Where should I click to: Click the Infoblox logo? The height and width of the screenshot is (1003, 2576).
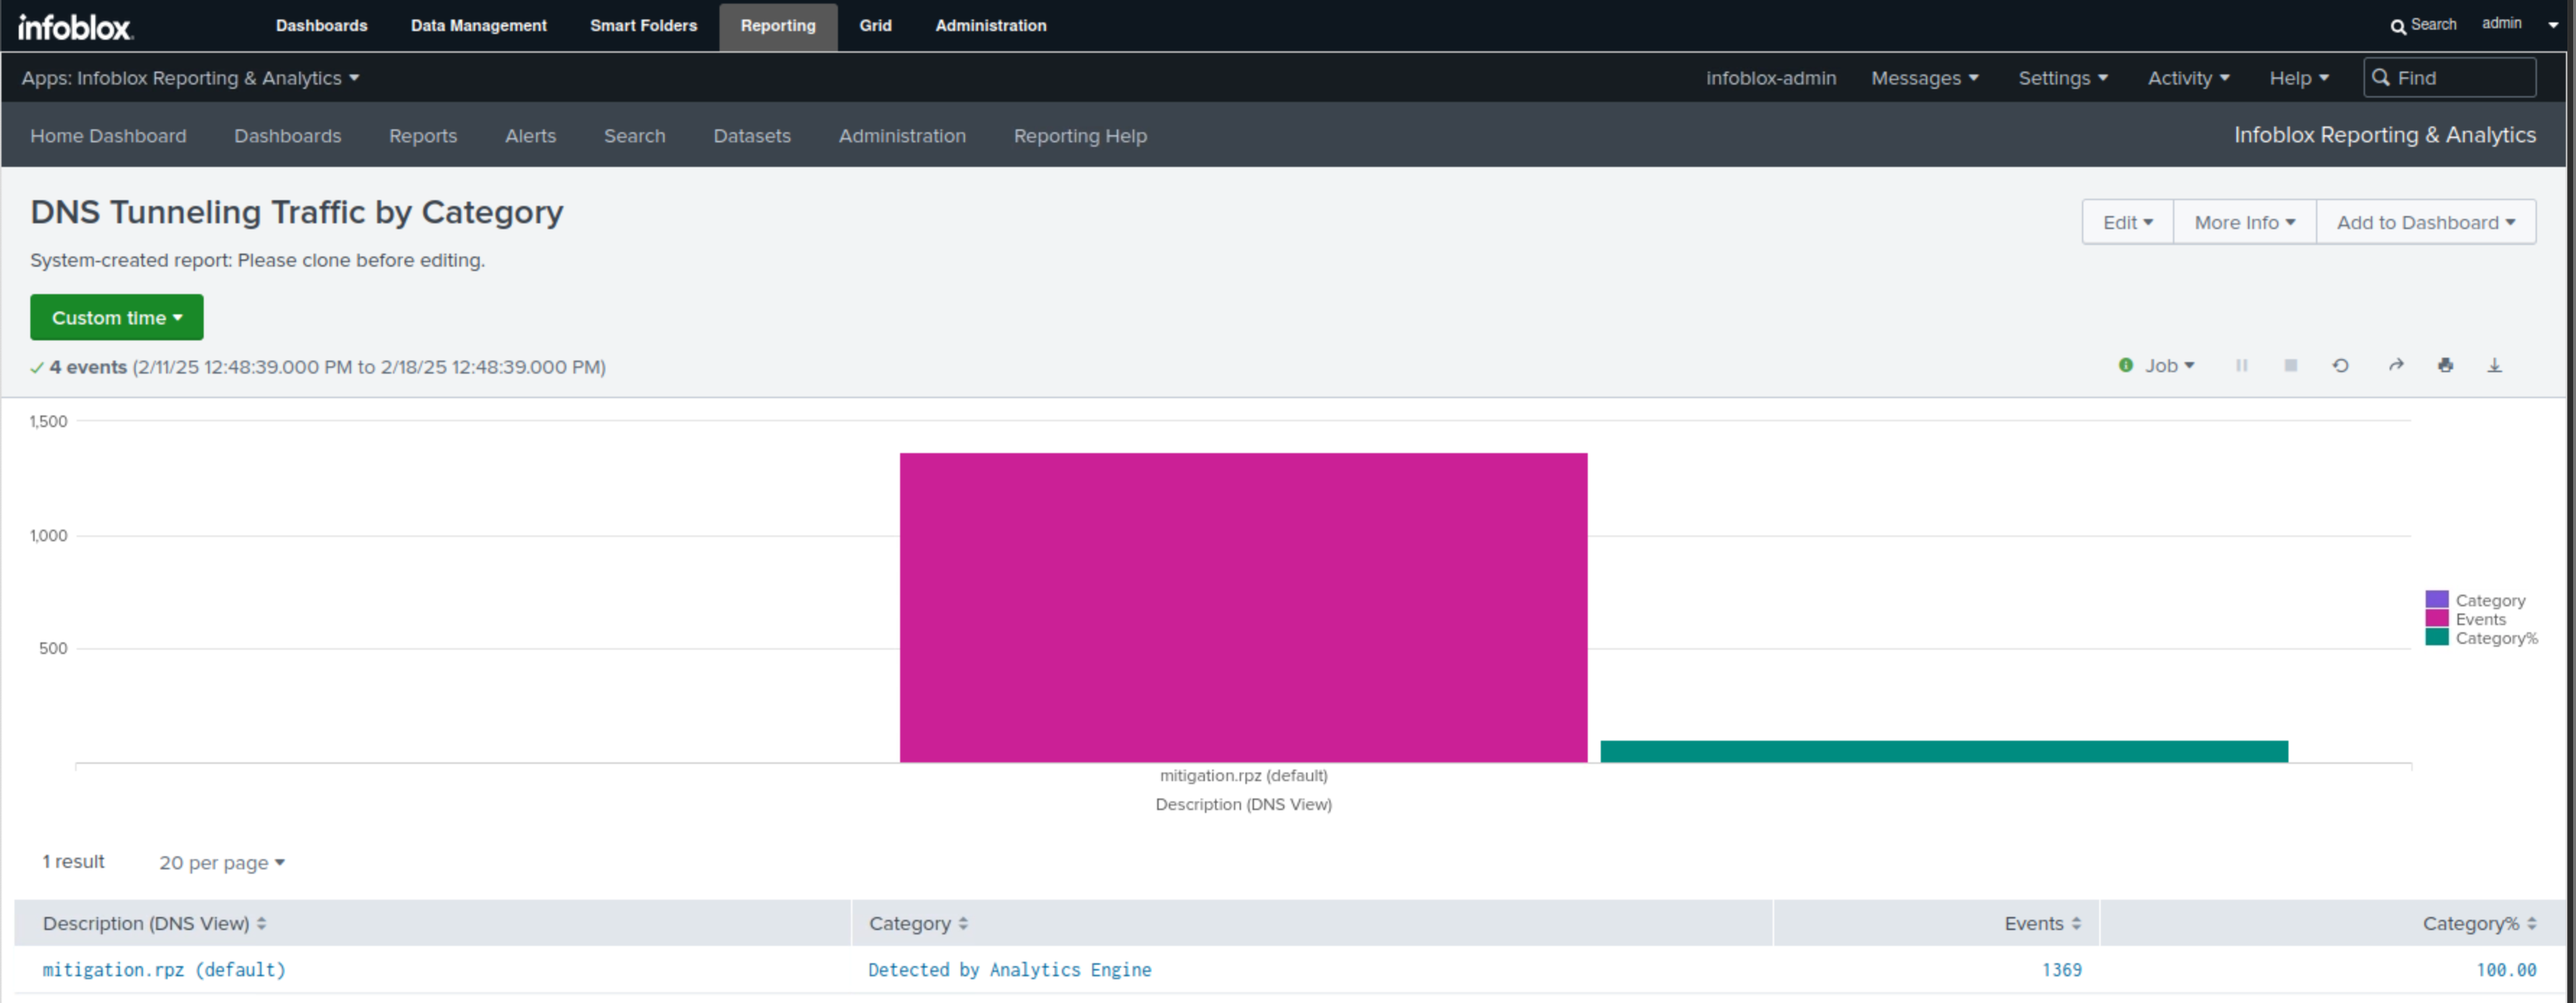[74, 27]
